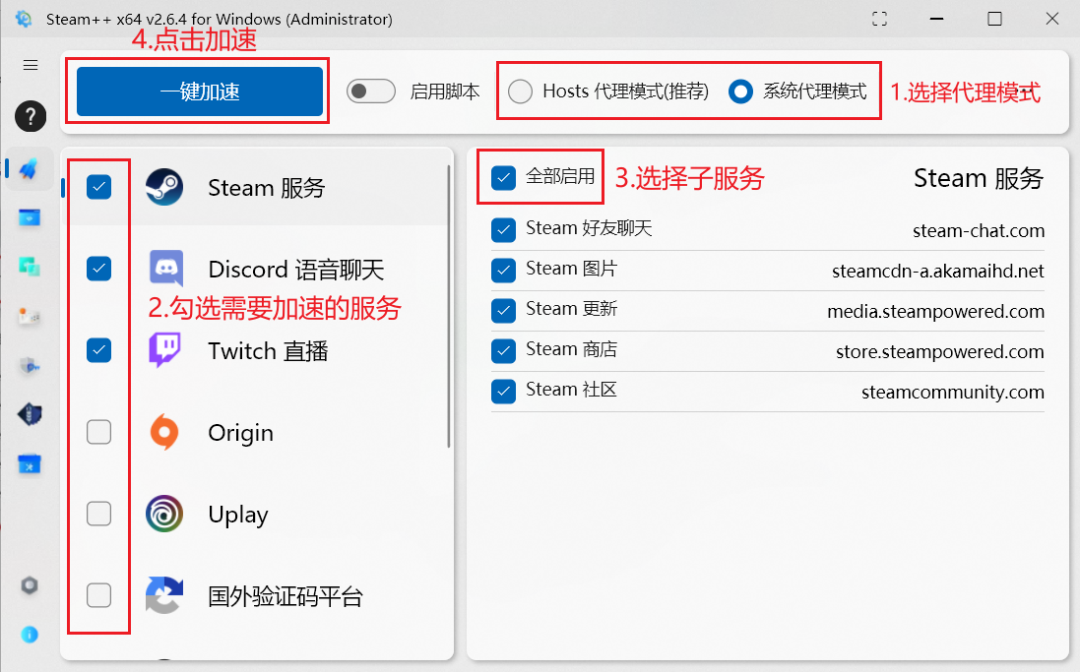Uncheck the Steam 社区 checkbox

click(503, 391)
